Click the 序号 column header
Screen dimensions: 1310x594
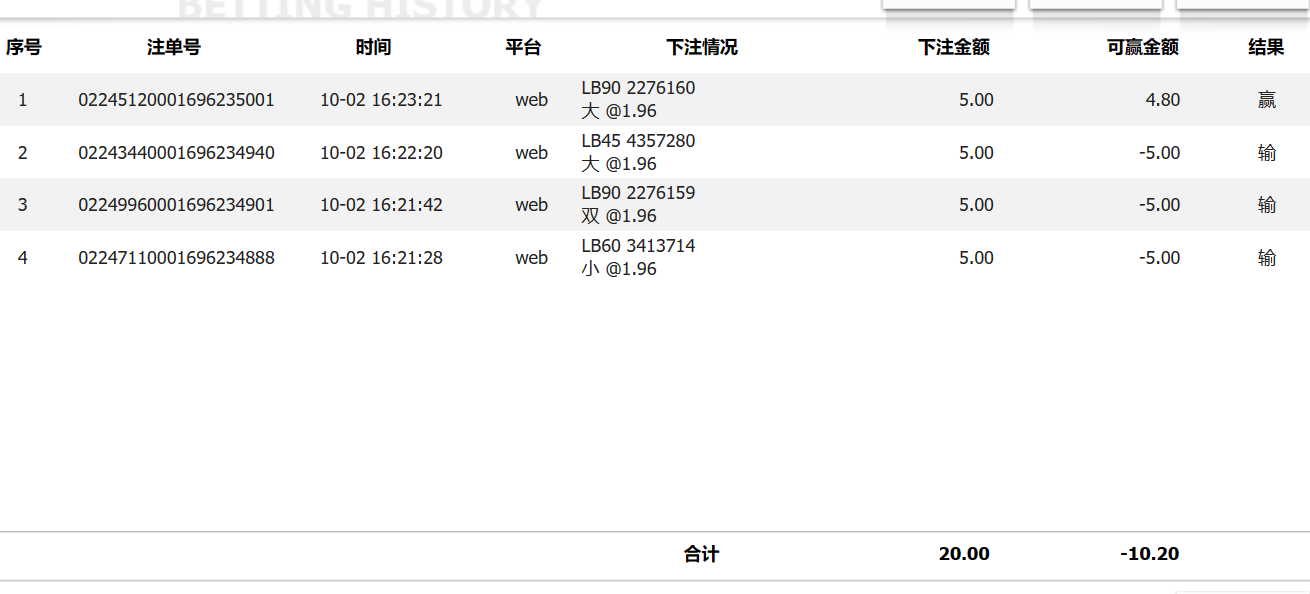click(x=23, y=47)
